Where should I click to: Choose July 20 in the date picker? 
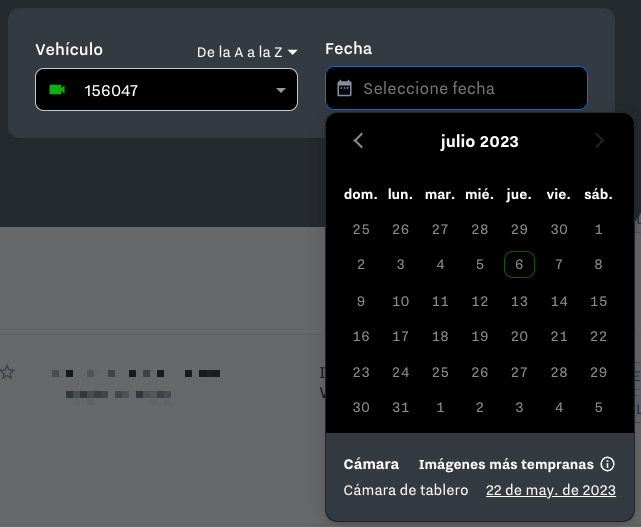(x=519, y=337)
